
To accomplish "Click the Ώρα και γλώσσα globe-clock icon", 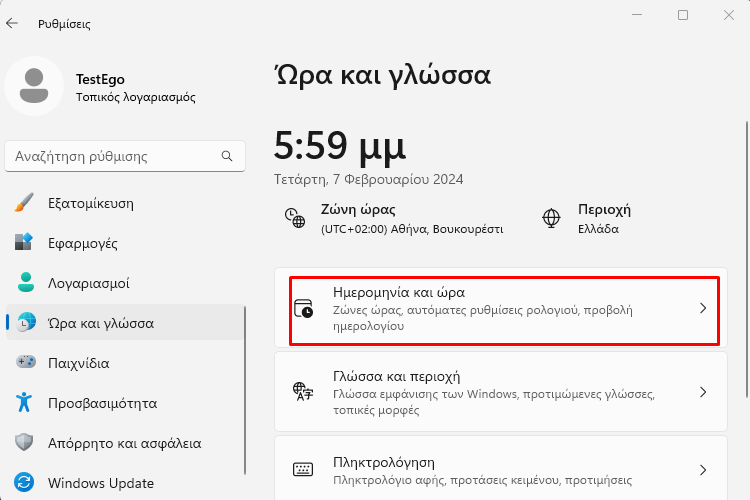I will pos(26,322).
